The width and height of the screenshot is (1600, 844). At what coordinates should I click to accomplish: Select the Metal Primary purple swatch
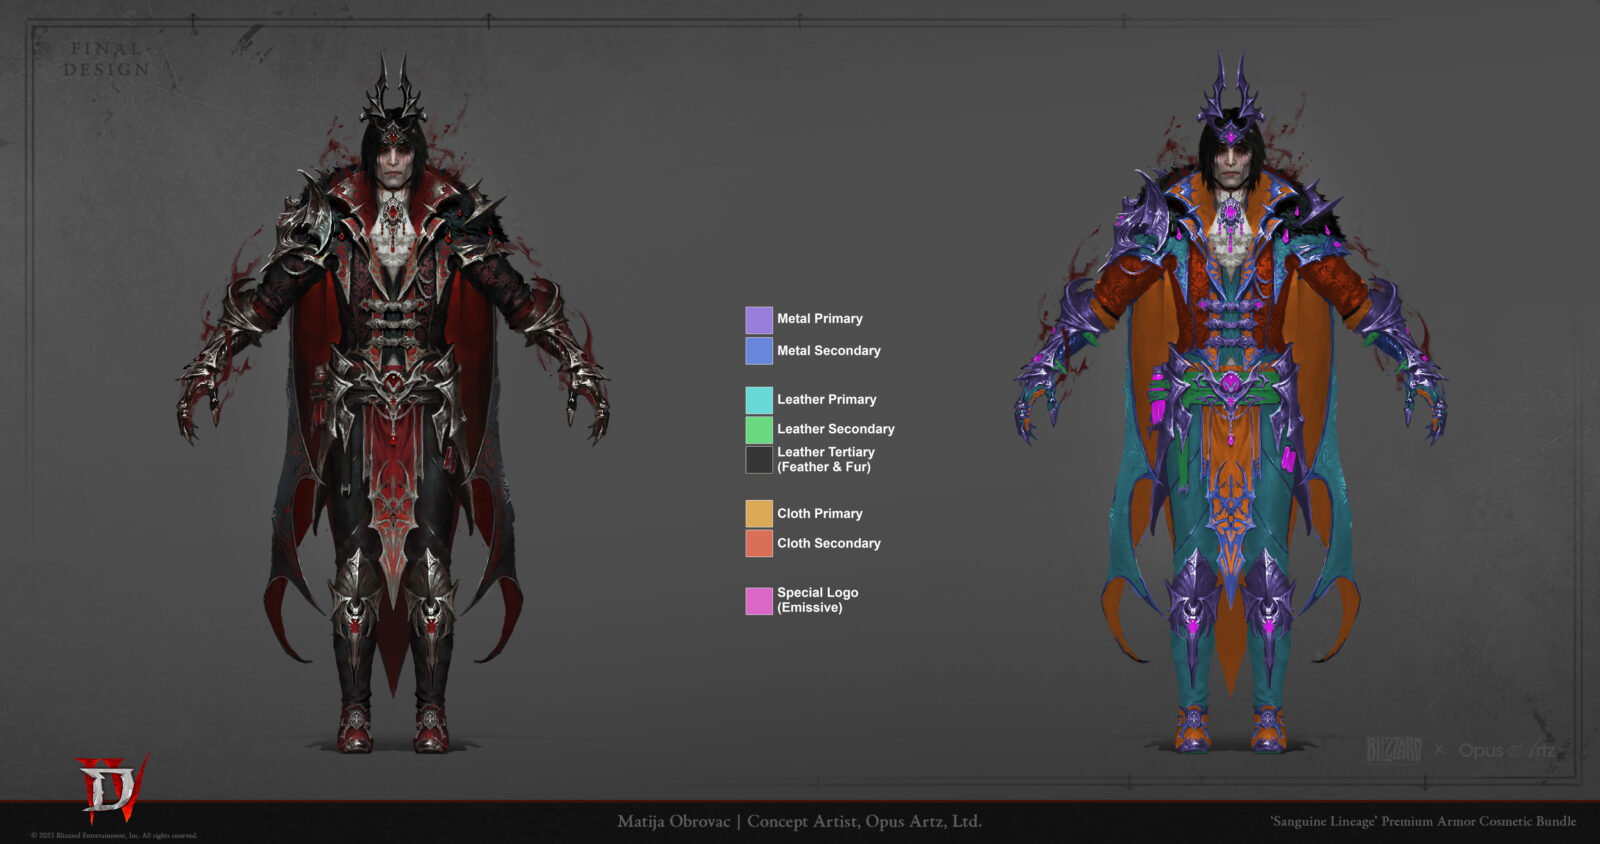point(759,320)
